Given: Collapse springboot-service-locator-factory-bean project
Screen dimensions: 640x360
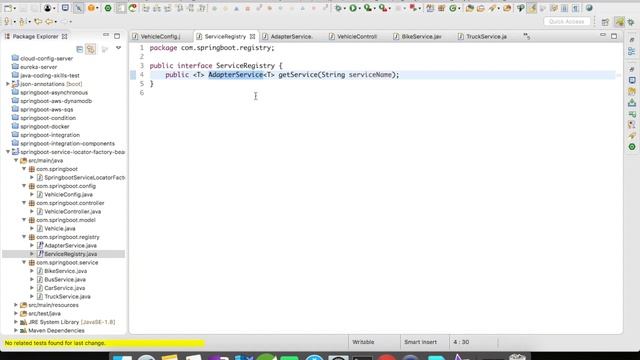Looking at the screenshot, I should click(8, 152).
